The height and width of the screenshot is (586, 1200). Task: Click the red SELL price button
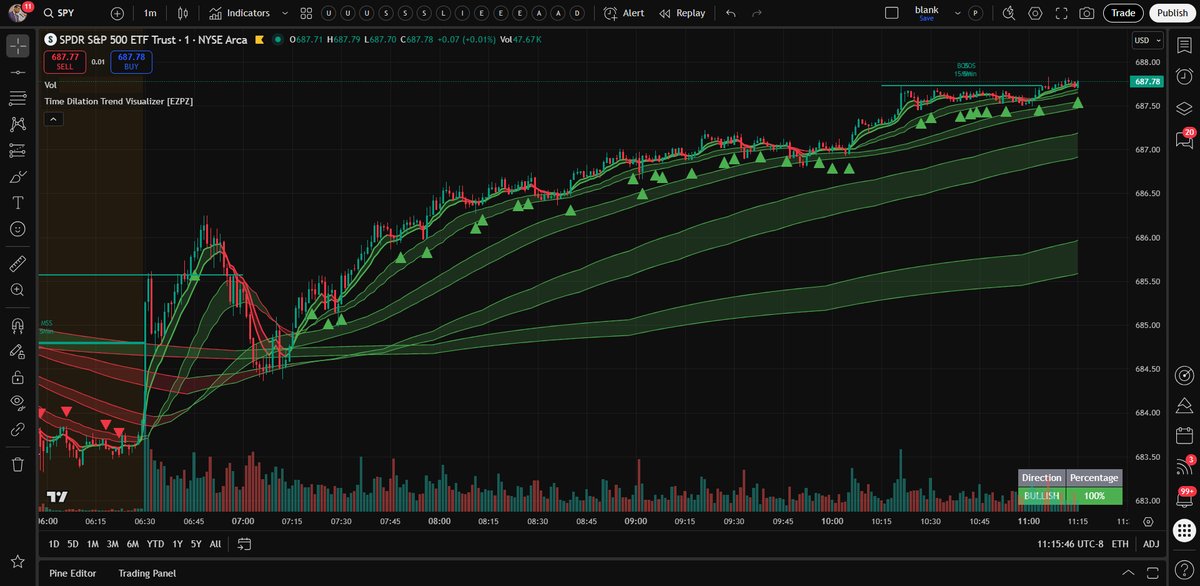65,61
